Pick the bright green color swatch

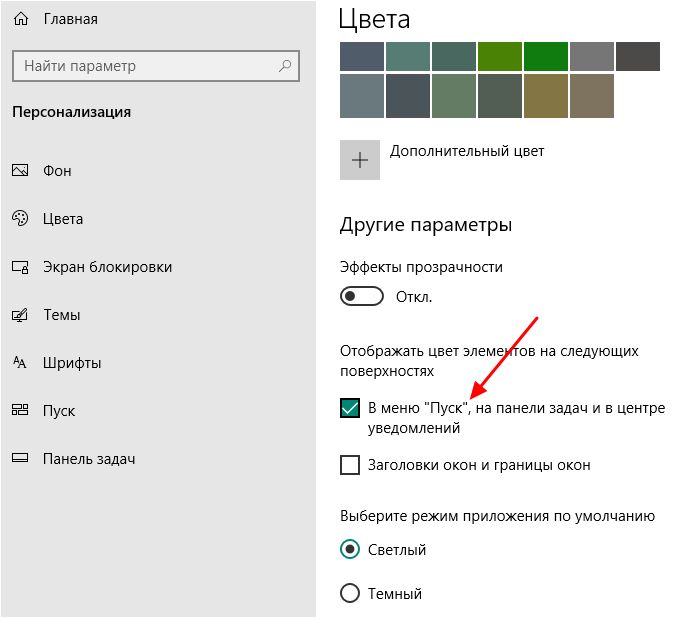[x=546, y=56]
